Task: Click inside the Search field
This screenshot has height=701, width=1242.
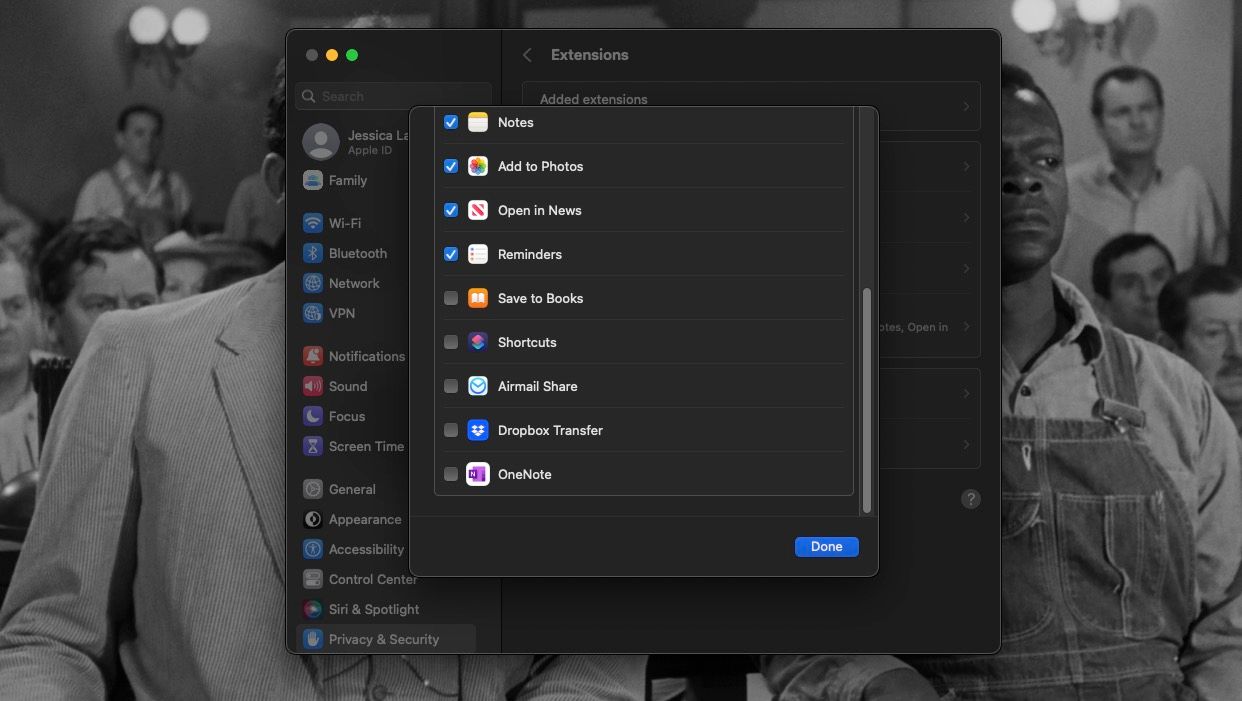Action: tap(393, 95)
